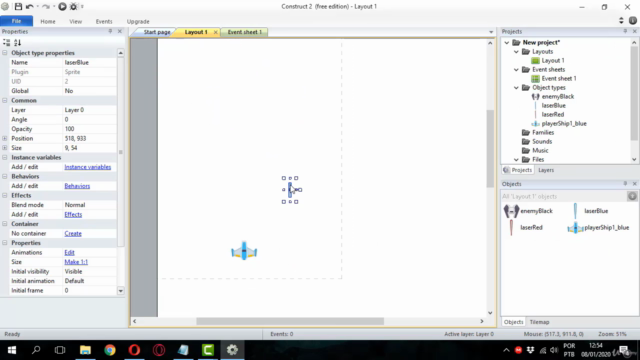Open the Home ribbon tab
Screen dimensions: 640x360
click(x=48, y=21)
